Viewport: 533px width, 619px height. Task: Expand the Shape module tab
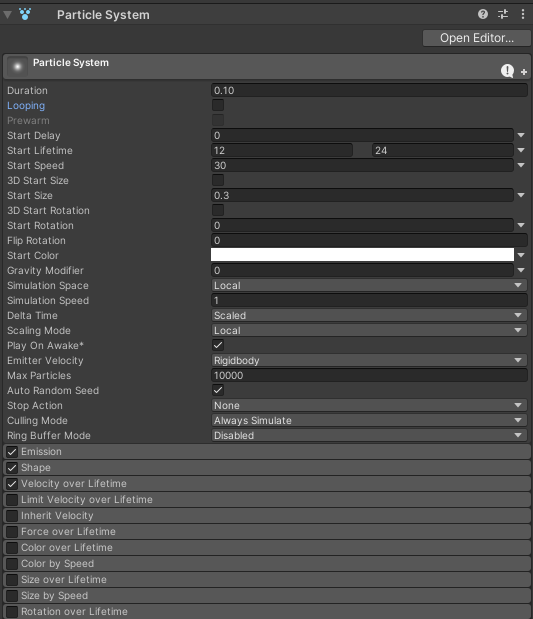click(267, 468)
